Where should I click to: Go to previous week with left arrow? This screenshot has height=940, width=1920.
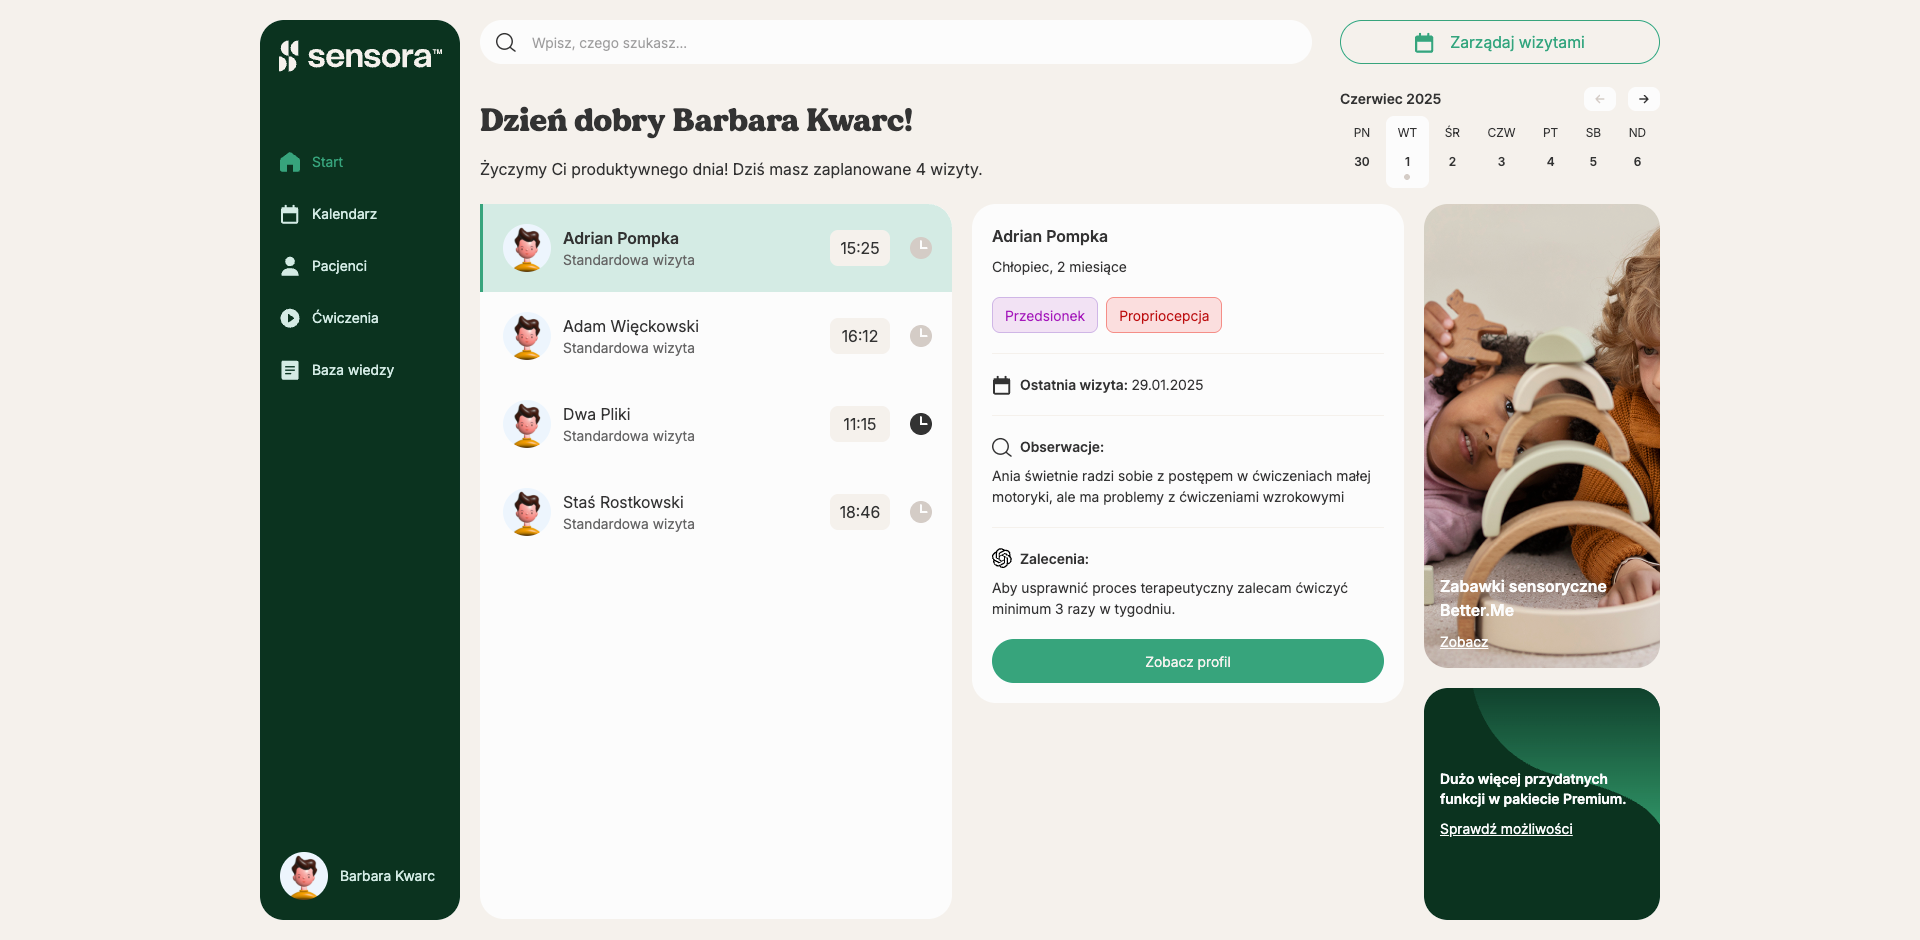1600,99
